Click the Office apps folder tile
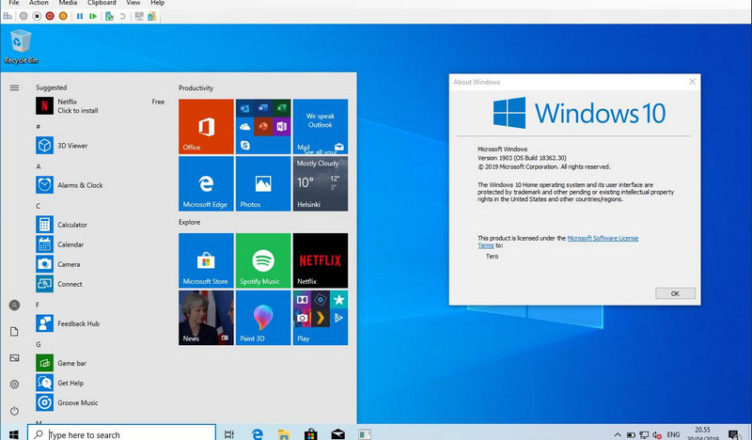Viewport: 752px width, 440px height. (x=263, y=127)
